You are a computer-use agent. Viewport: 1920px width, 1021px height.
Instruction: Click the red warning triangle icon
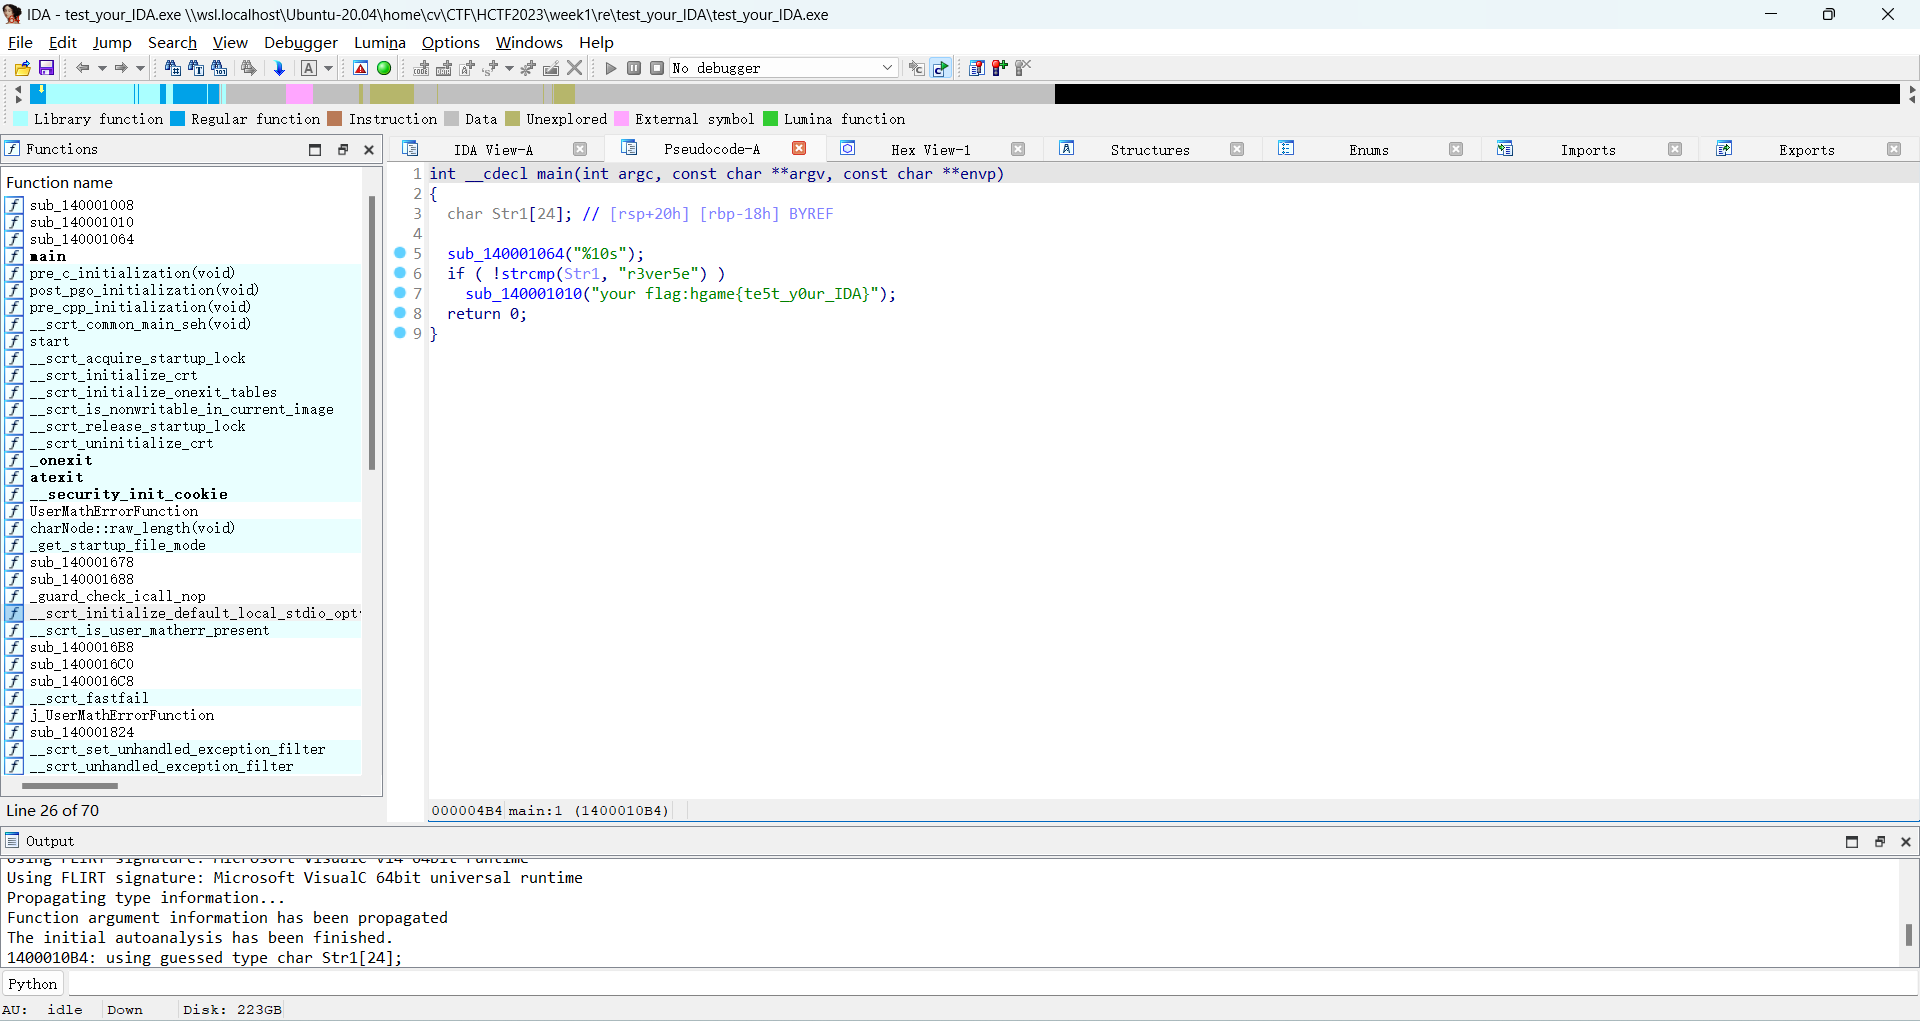point(361,68)
